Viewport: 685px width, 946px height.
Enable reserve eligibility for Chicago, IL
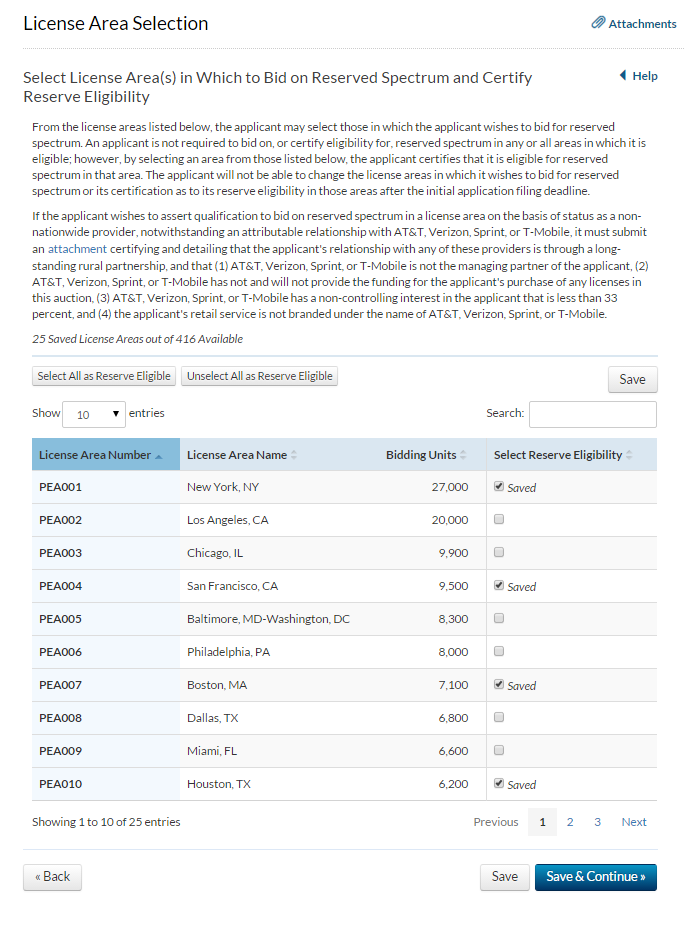(x=499, y=553)
